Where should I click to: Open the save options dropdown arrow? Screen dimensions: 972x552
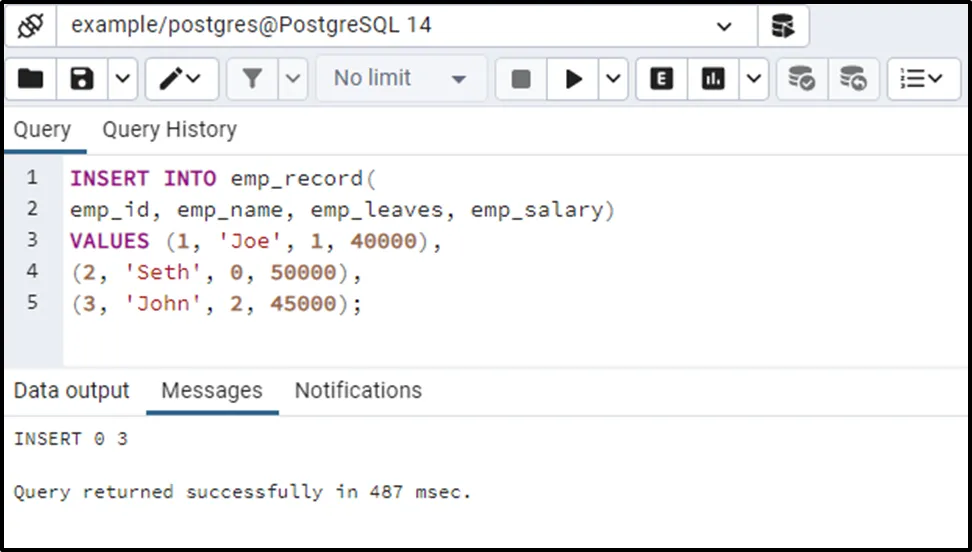pyautogui.click(x=122, y=78)
